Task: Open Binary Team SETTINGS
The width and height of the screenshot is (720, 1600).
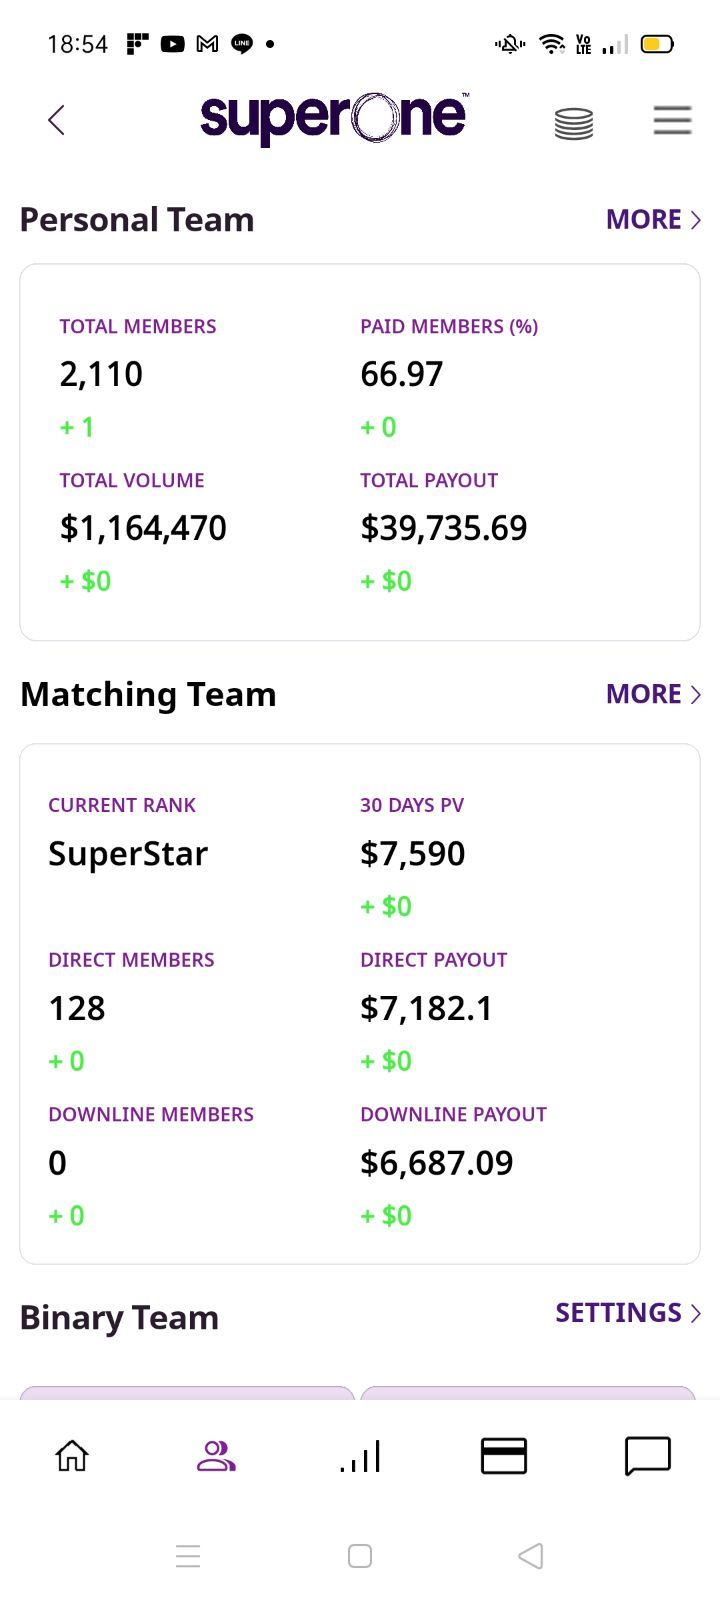Action: [627, 1313]
